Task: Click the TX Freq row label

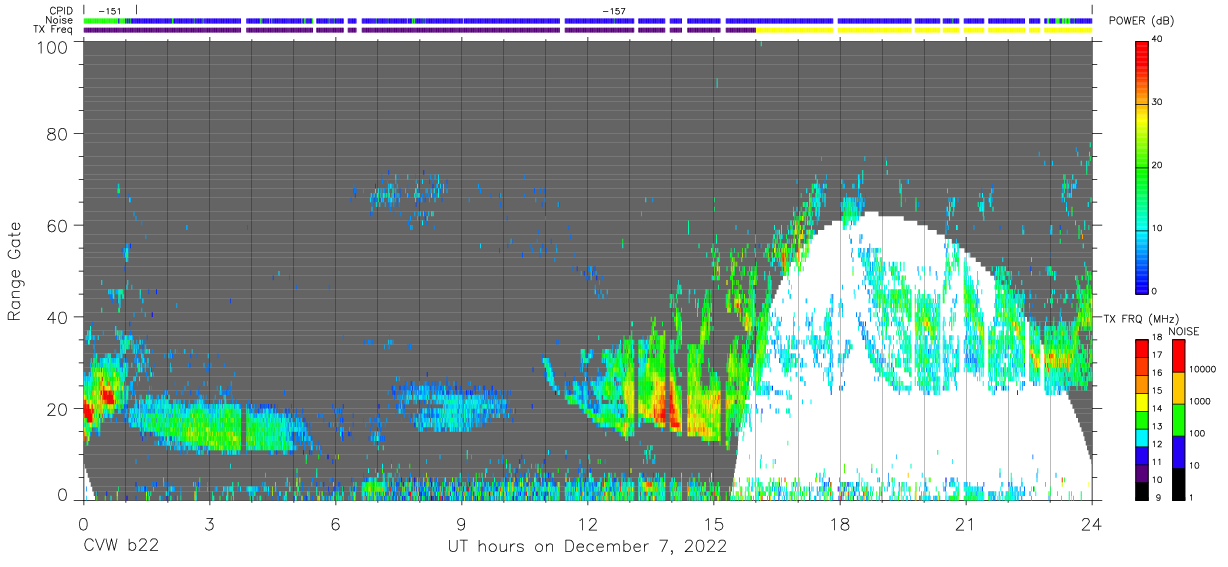Action: (x=53, y=29)
